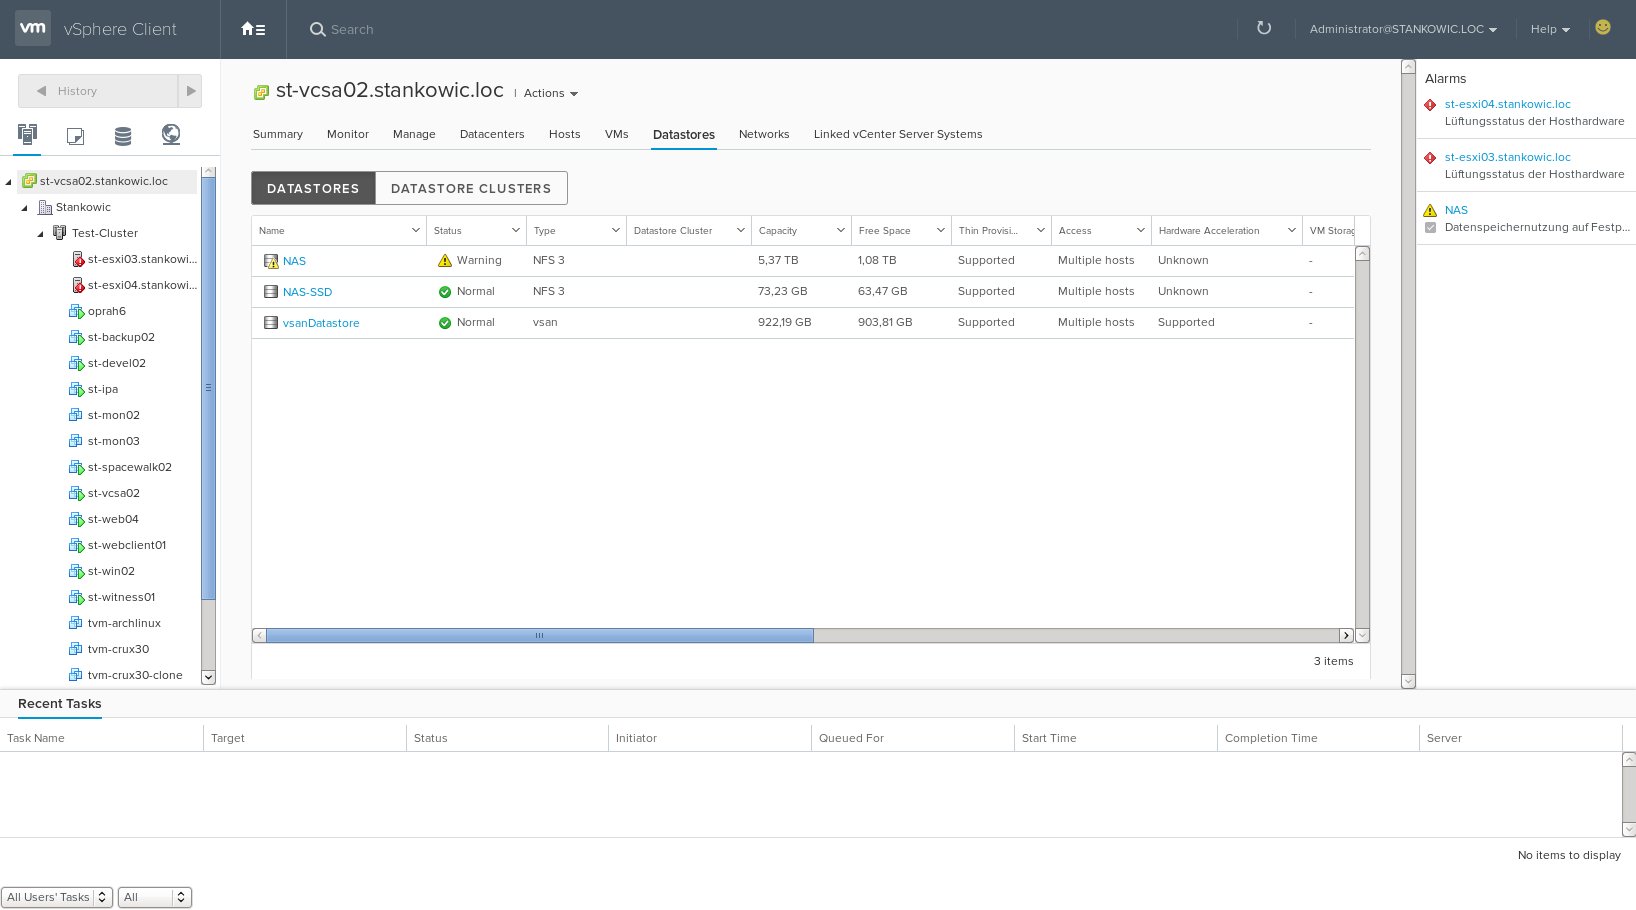Image resolution: width=1636 pixels, height=910 pixels.
Task: Go forward in History
Action: (x=190, y=91)
